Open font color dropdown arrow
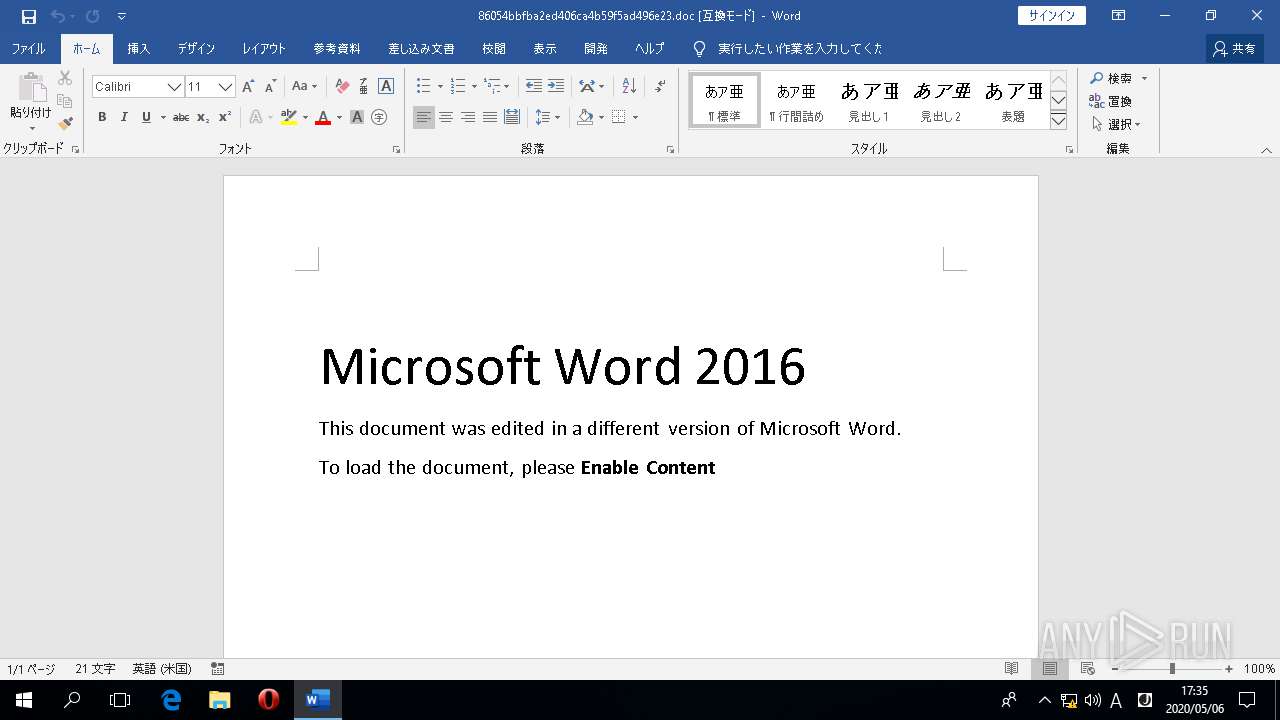The height and width of the screenshot is (720, 1280). coord(339,117)
